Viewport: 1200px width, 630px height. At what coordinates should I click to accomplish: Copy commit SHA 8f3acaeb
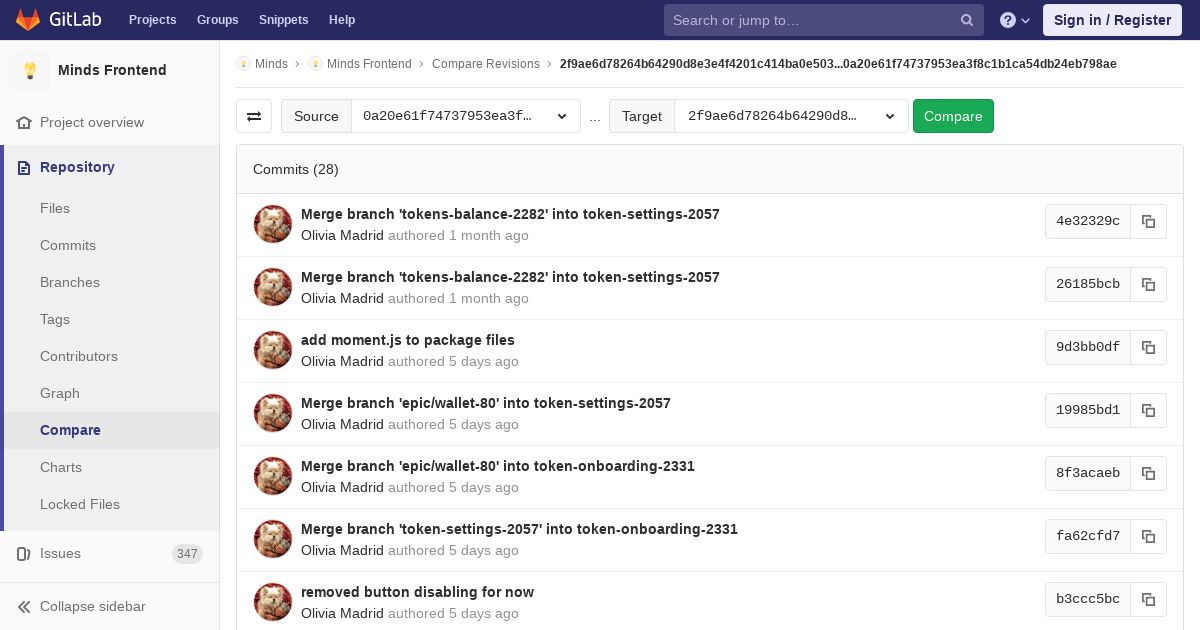click(1148, 473)
